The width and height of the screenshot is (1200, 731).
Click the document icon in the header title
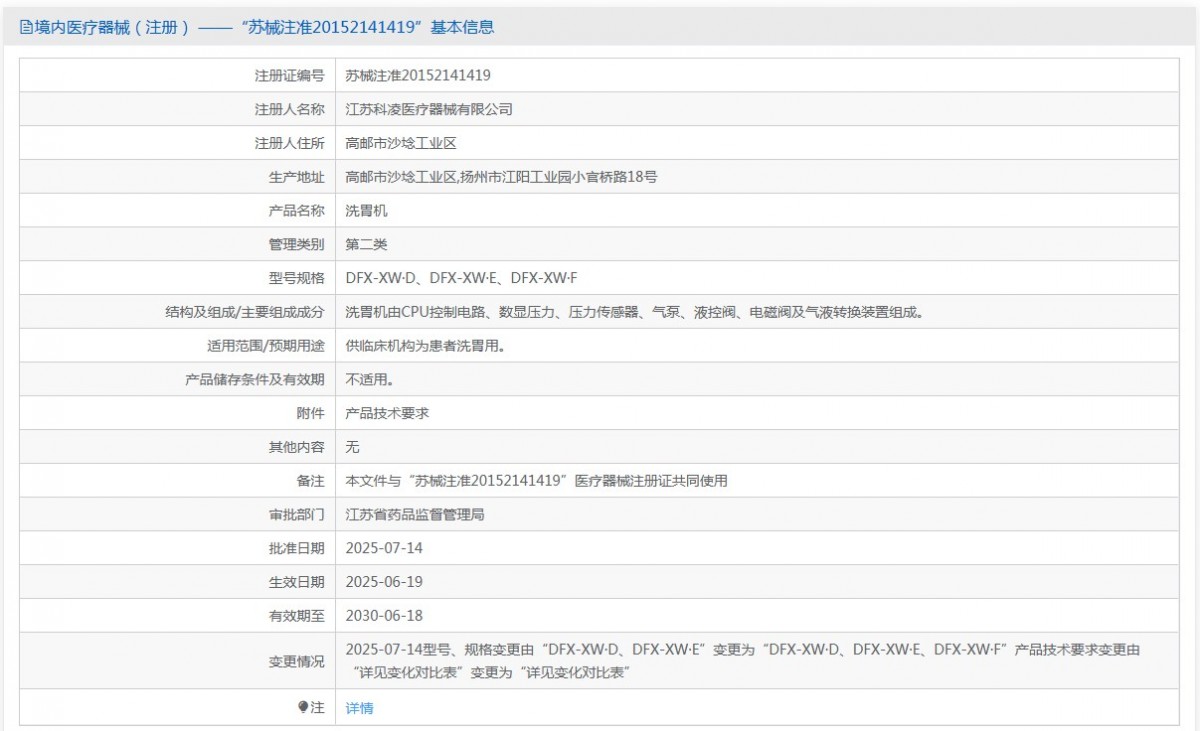(x=26, y=28)
